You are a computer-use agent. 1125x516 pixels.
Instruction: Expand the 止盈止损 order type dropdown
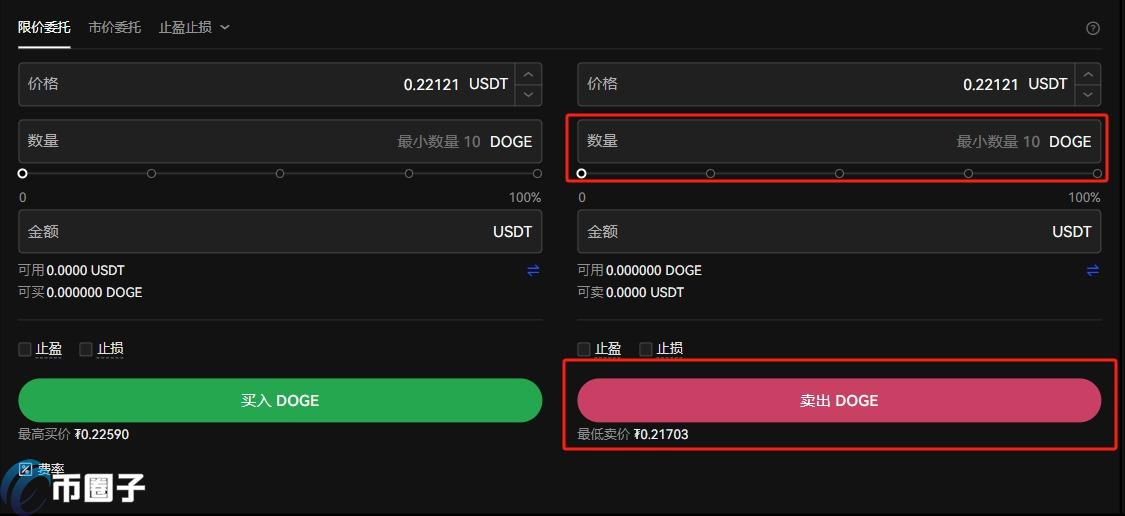194,27
